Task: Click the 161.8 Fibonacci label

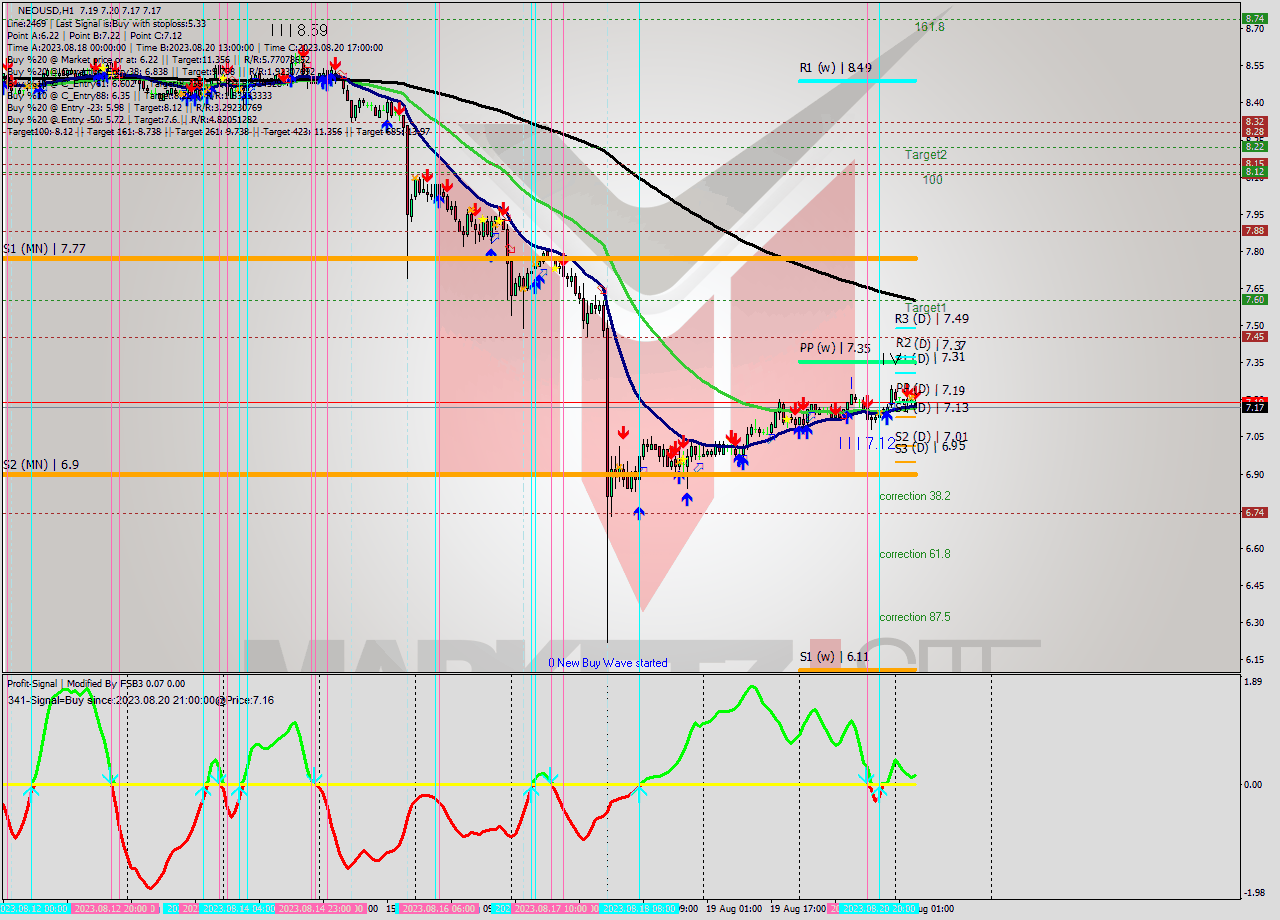Action: [930, 27]
